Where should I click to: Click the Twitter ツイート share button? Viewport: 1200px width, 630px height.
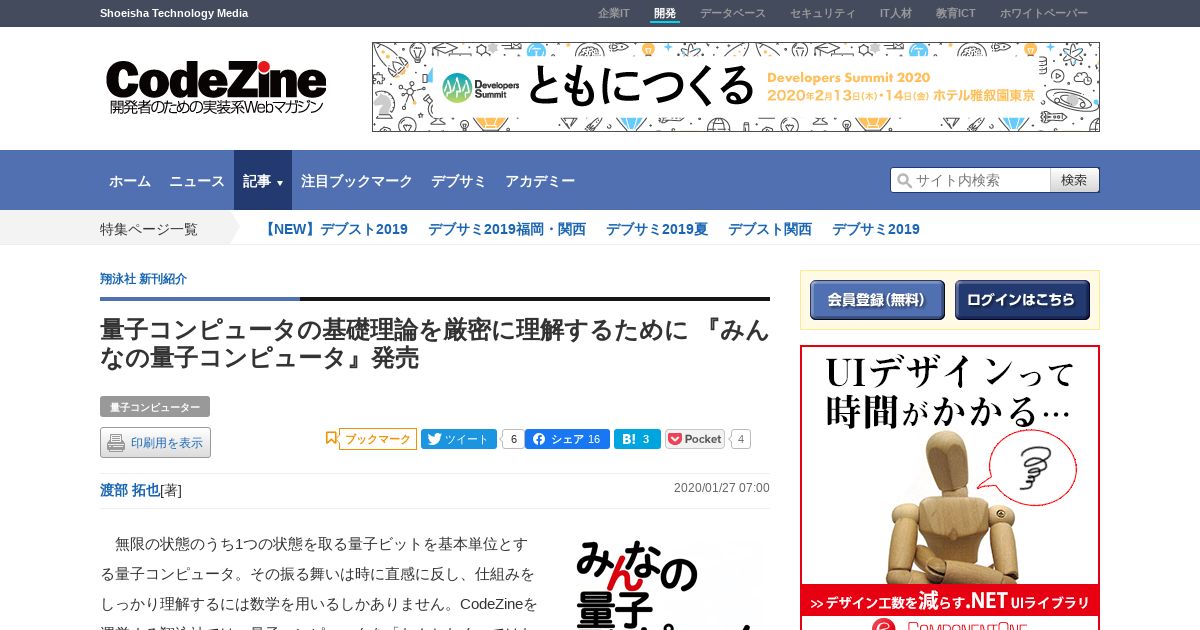pyautogui.click(x=459, y=439)
